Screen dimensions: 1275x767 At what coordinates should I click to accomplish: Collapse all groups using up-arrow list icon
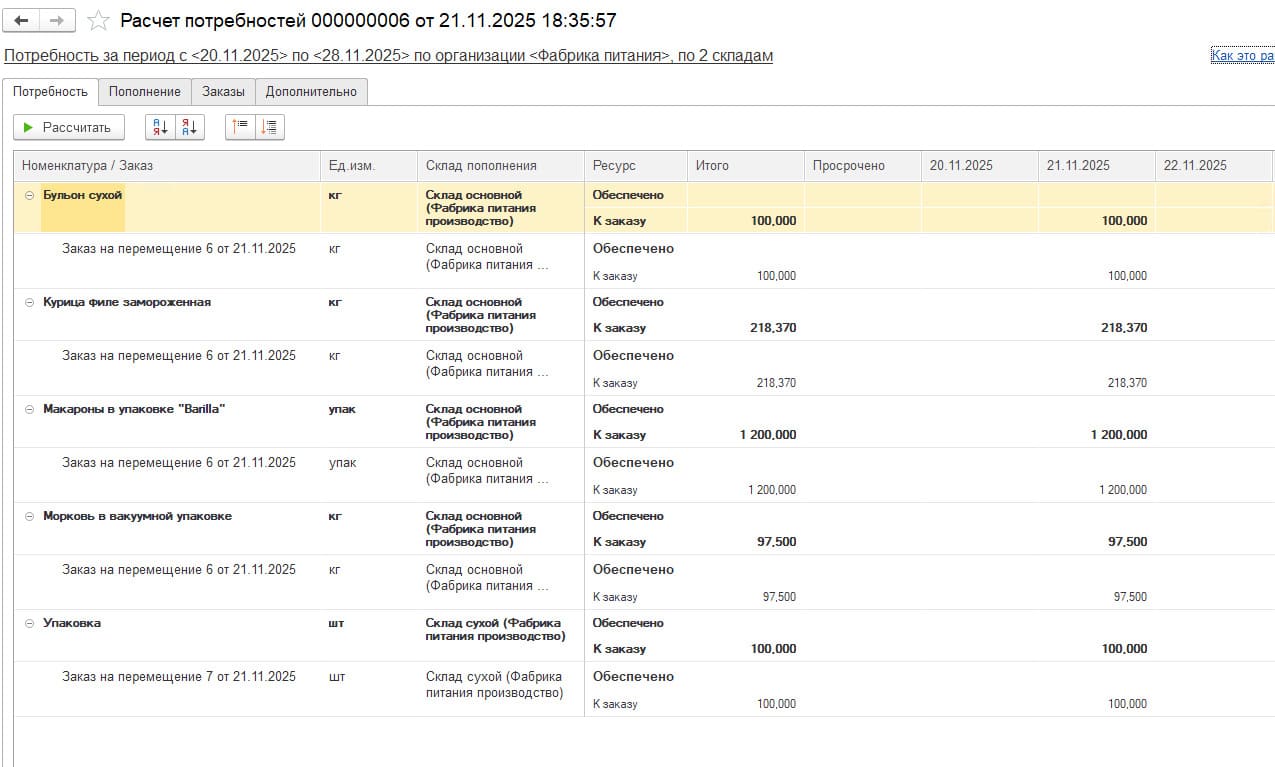240,127
